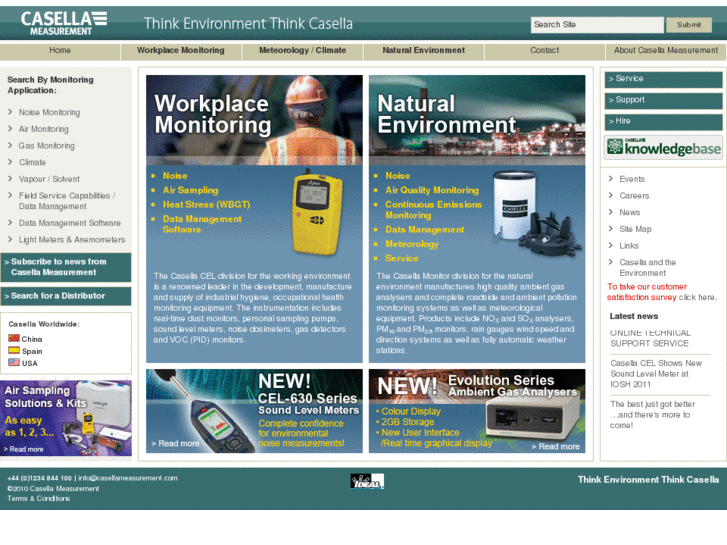Viewport: 727px width, 545px height.
Task: Open the Natural Environment banner heading
Action: coord(446,114)
